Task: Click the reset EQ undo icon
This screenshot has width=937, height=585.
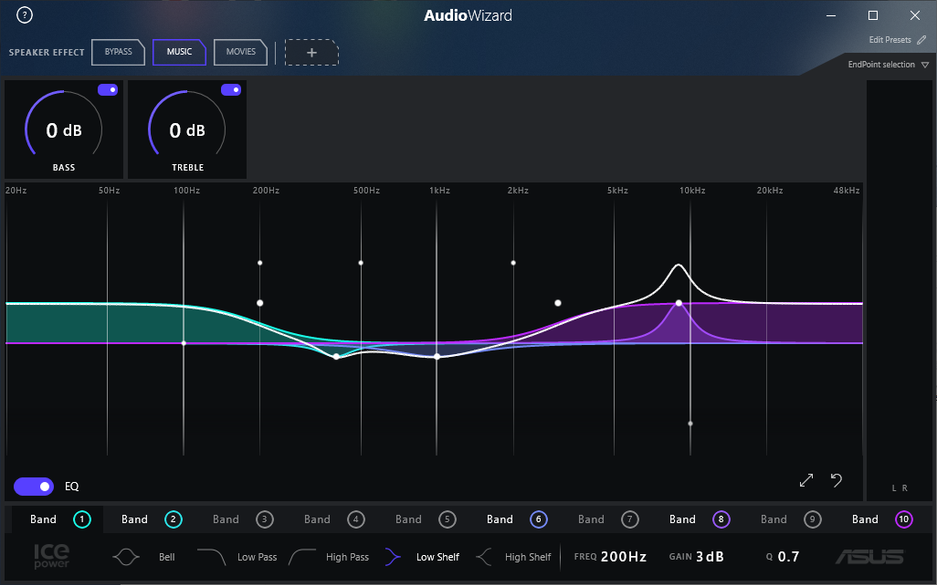Action: [837, 480]
